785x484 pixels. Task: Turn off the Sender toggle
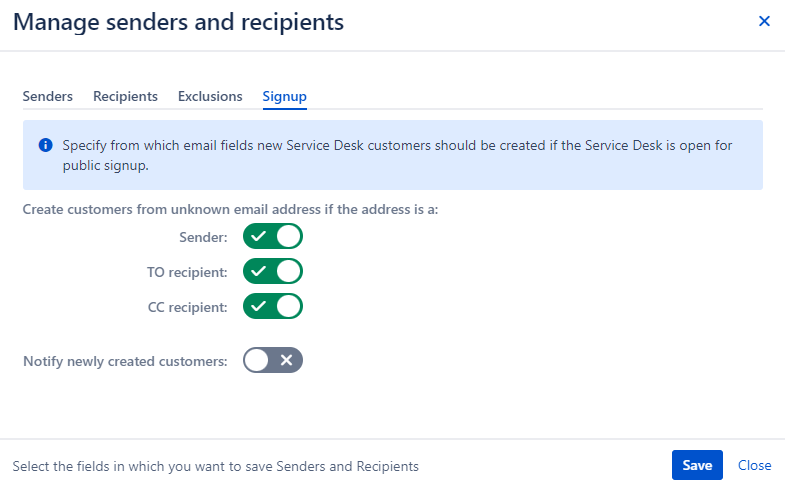coord(273,236)
